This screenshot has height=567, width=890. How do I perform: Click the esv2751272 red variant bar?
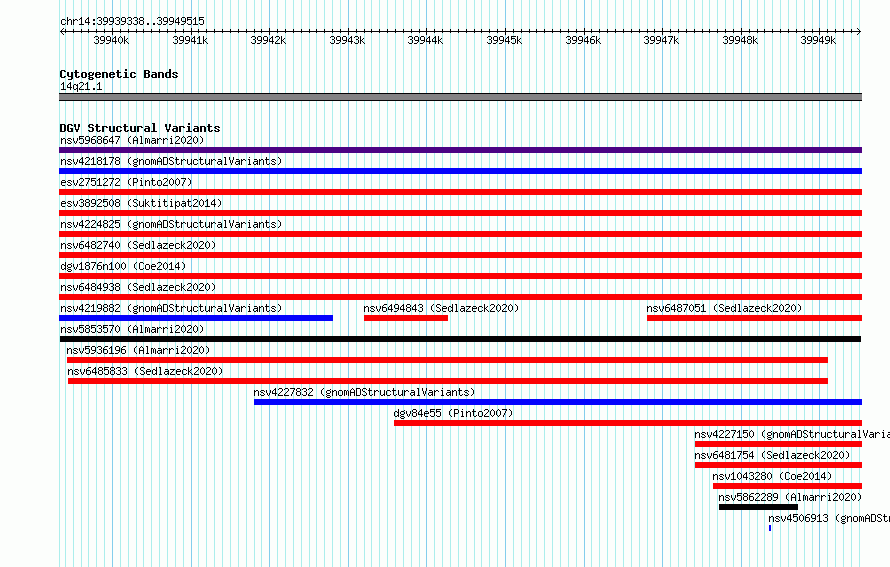pos(460,192)
